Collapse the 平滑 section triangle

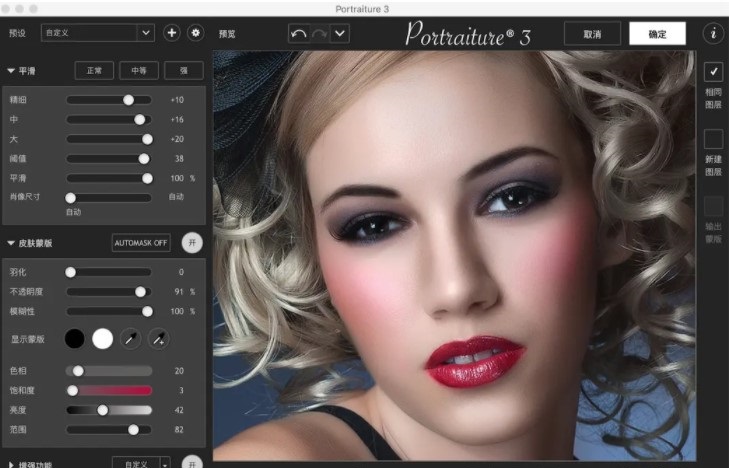tap(11, 71)
